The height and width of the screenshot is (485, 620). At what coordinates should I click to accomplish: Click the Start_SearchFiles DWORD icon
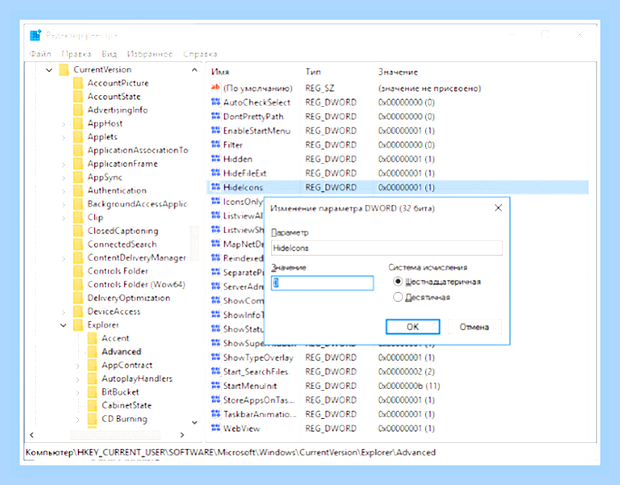(215, 372)
